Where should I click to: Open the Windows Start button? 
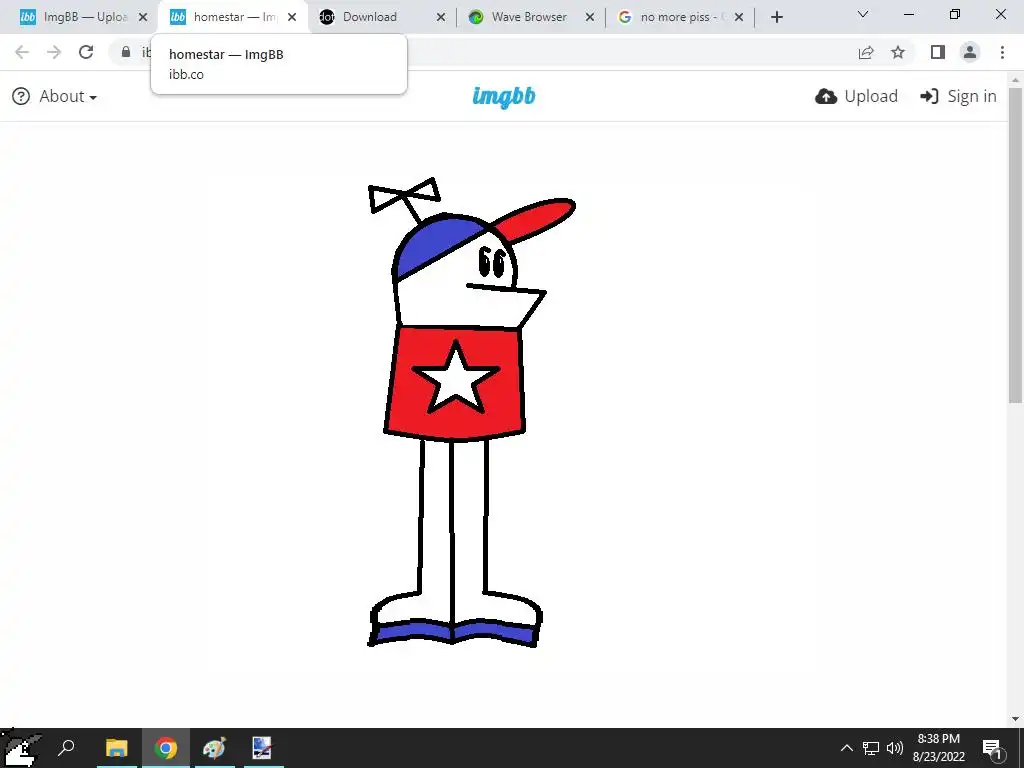click(x=21, y=748)
